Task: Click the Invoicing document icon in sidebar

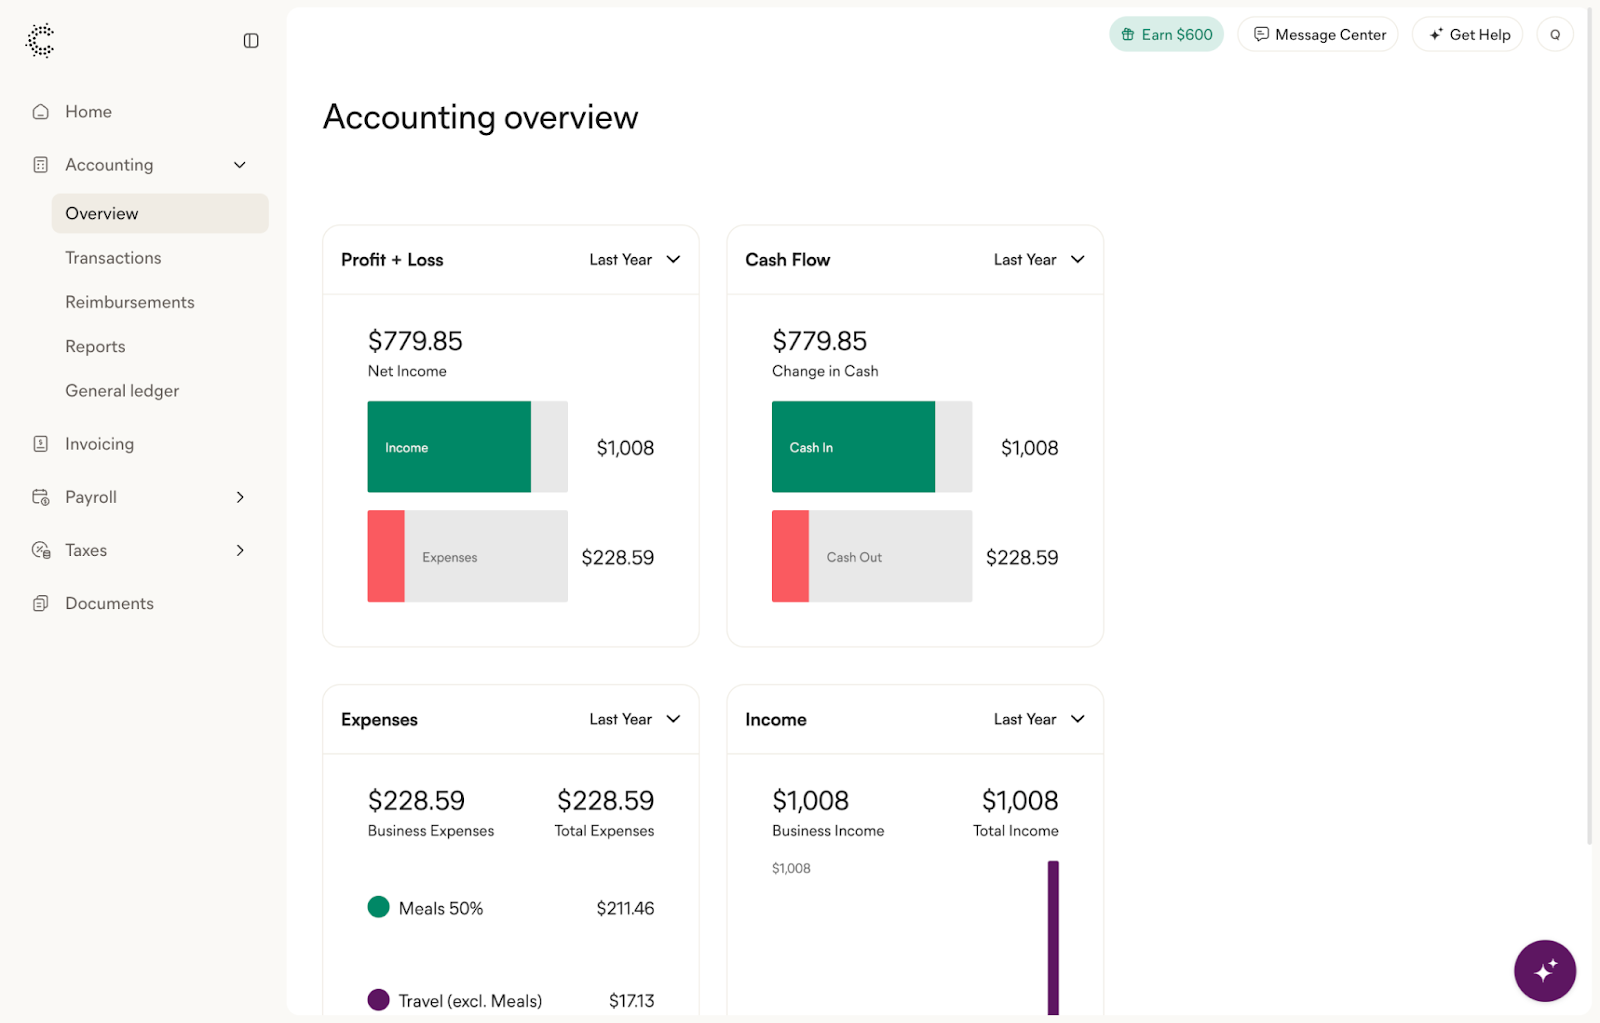Action: click(x=41, y=444)
